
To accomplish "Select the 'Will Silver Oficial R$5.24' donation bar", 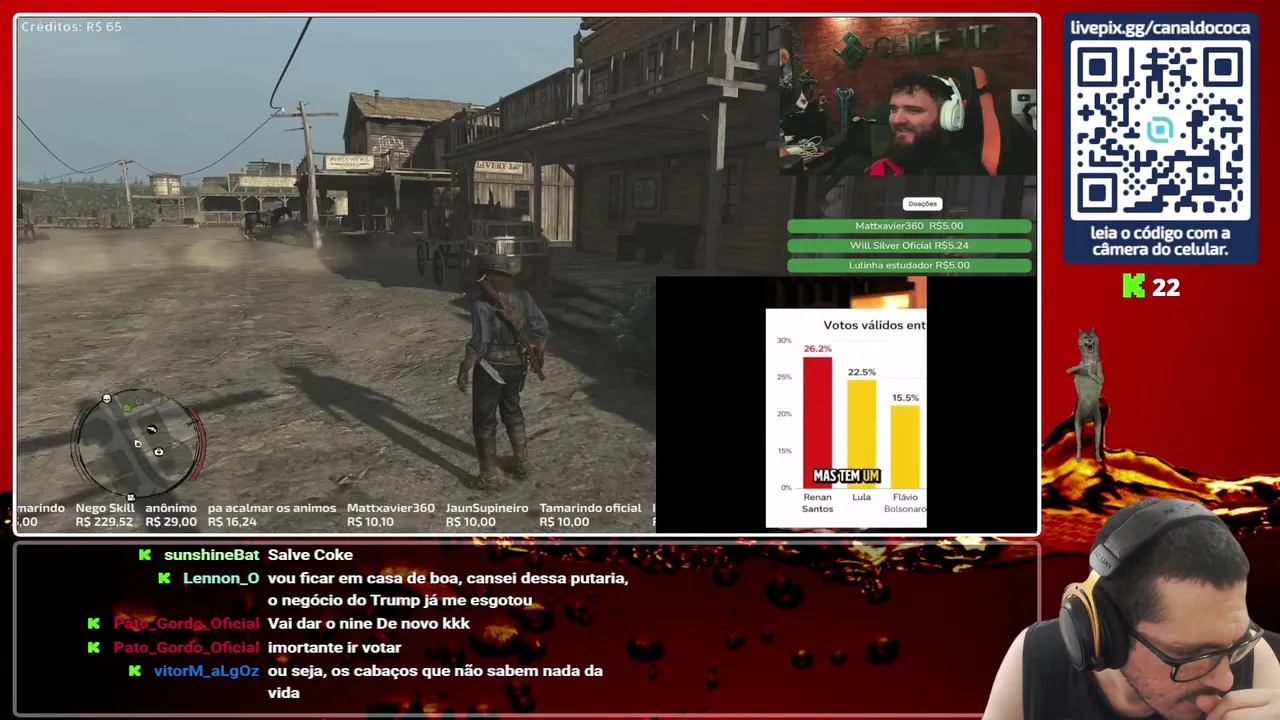I will click(x=909, y=245).
